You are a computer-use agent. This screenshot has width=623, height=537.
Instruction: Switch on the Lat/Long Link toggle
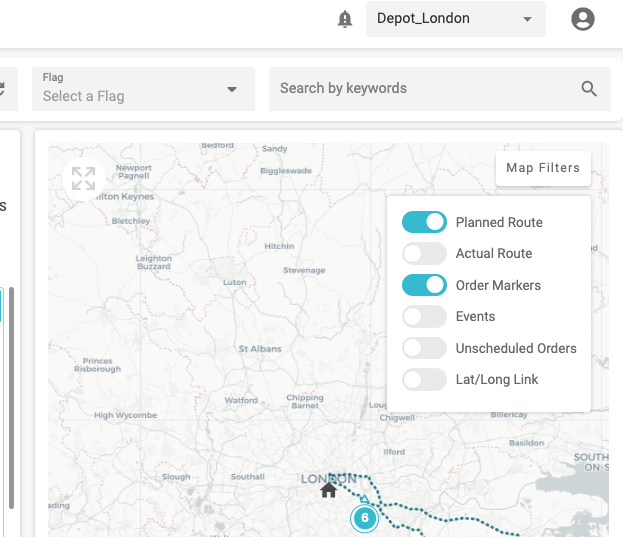tap(424, 380)
